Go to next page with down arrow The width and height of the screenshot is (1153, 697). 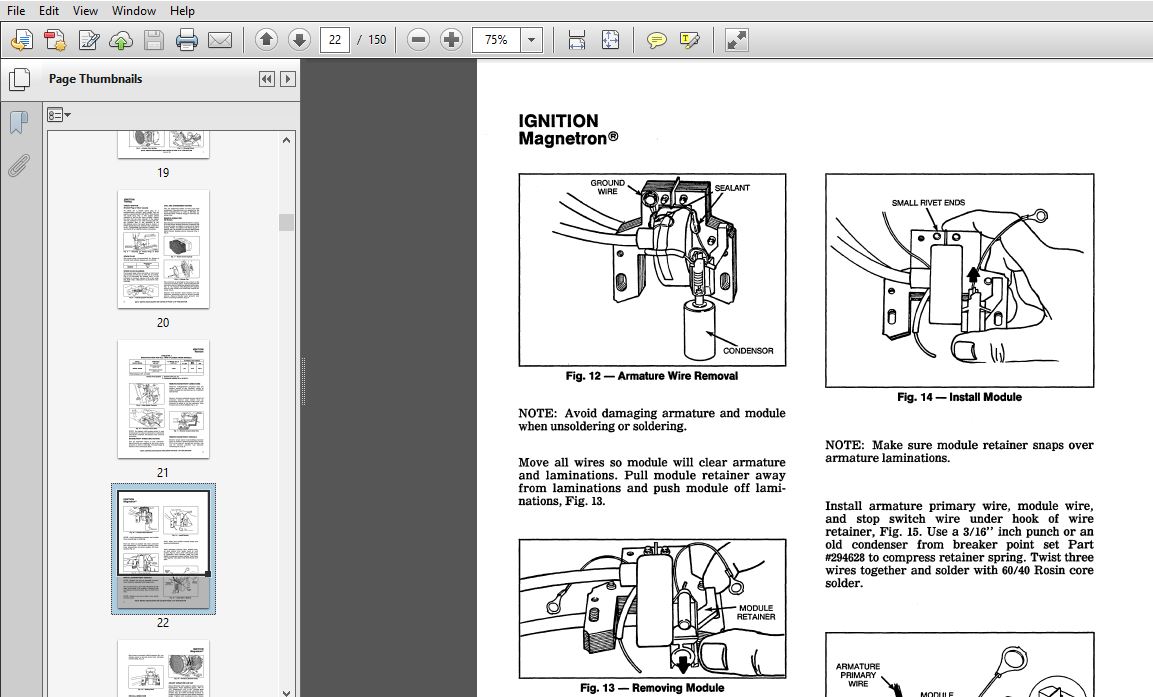point(299,40)
